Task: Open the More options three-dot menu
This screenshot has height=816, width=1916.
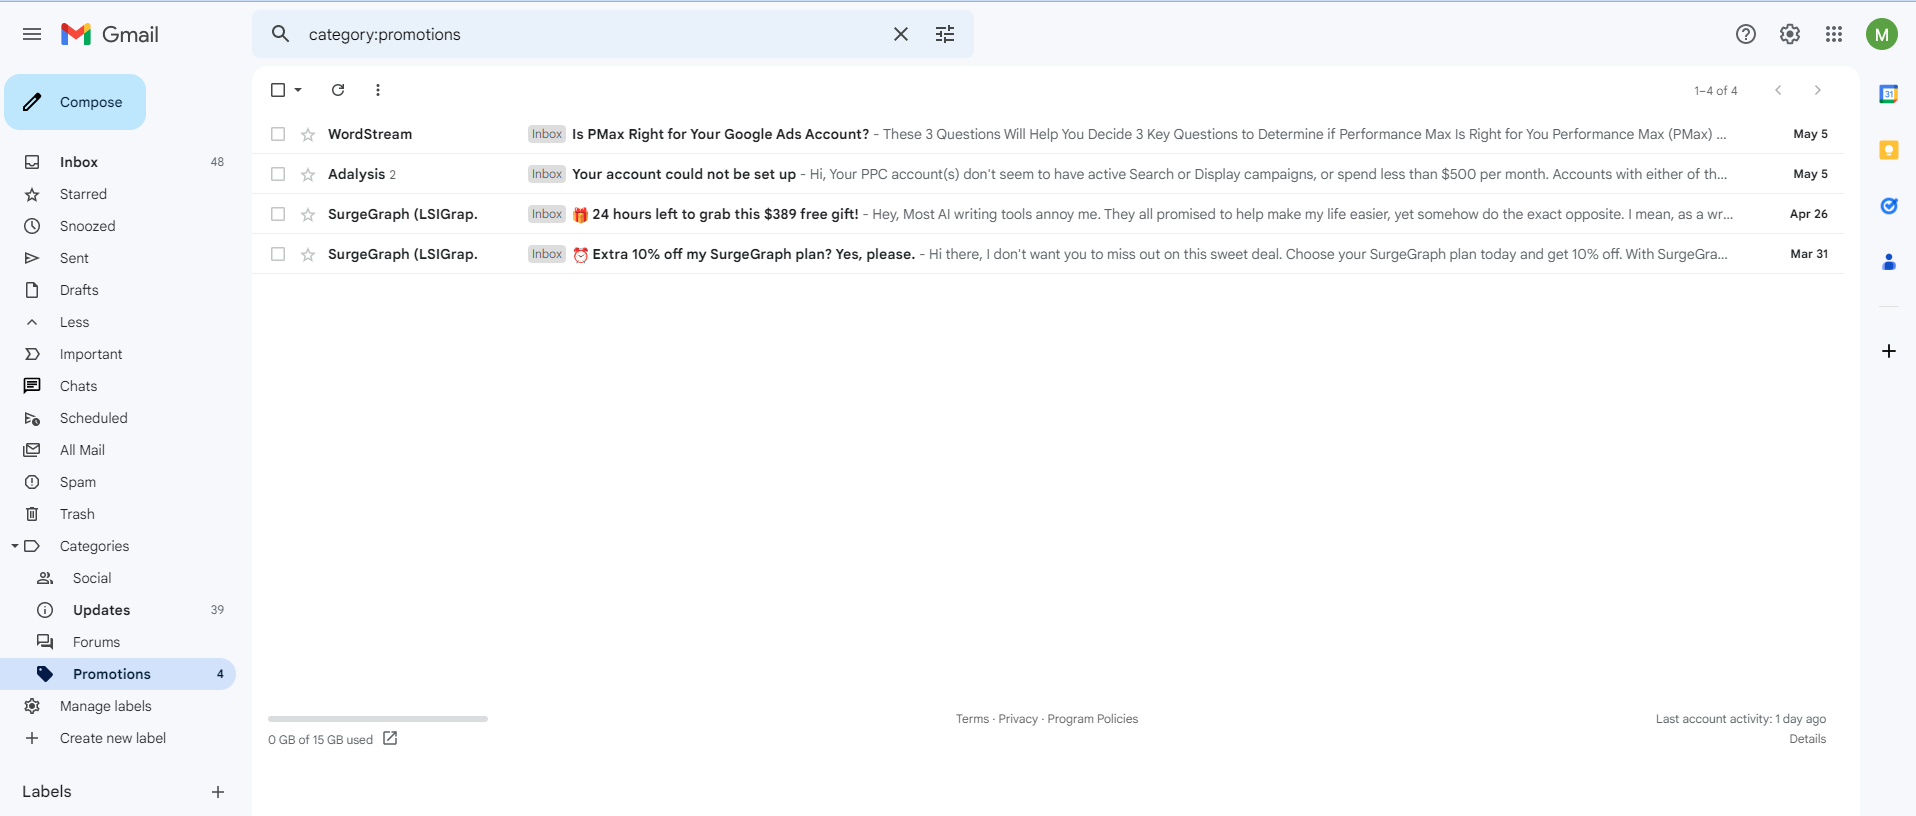Action: point(378,90)
